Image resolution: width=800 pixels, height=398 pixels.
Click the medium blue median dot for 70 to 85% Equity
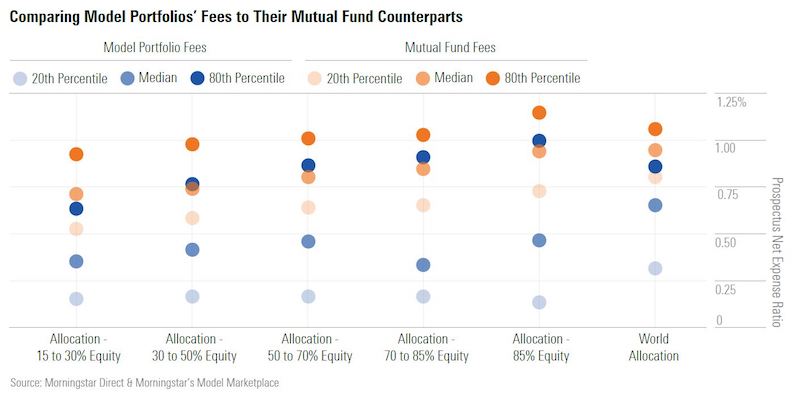pyautogui.click(x=423, y=265)
